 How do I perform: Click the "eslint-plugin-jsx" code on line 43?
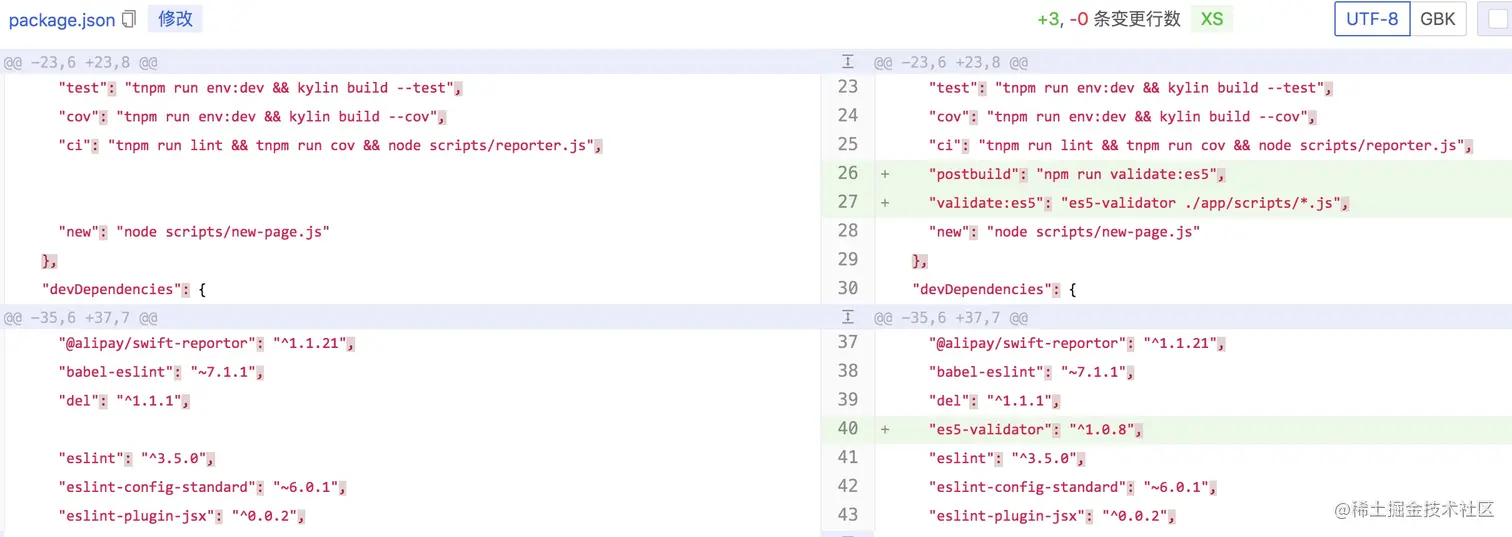pyautogui.click(x=1052, y=517)
